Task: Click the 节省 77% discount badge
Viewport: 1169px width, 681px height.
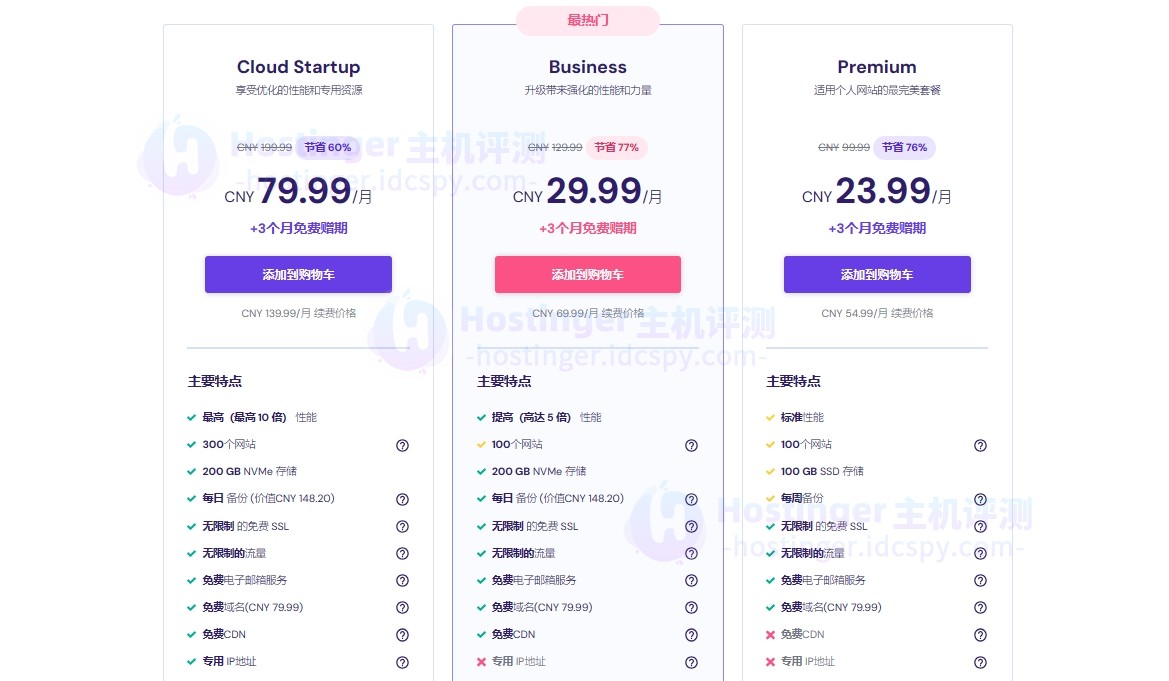Action: point(616,148)
